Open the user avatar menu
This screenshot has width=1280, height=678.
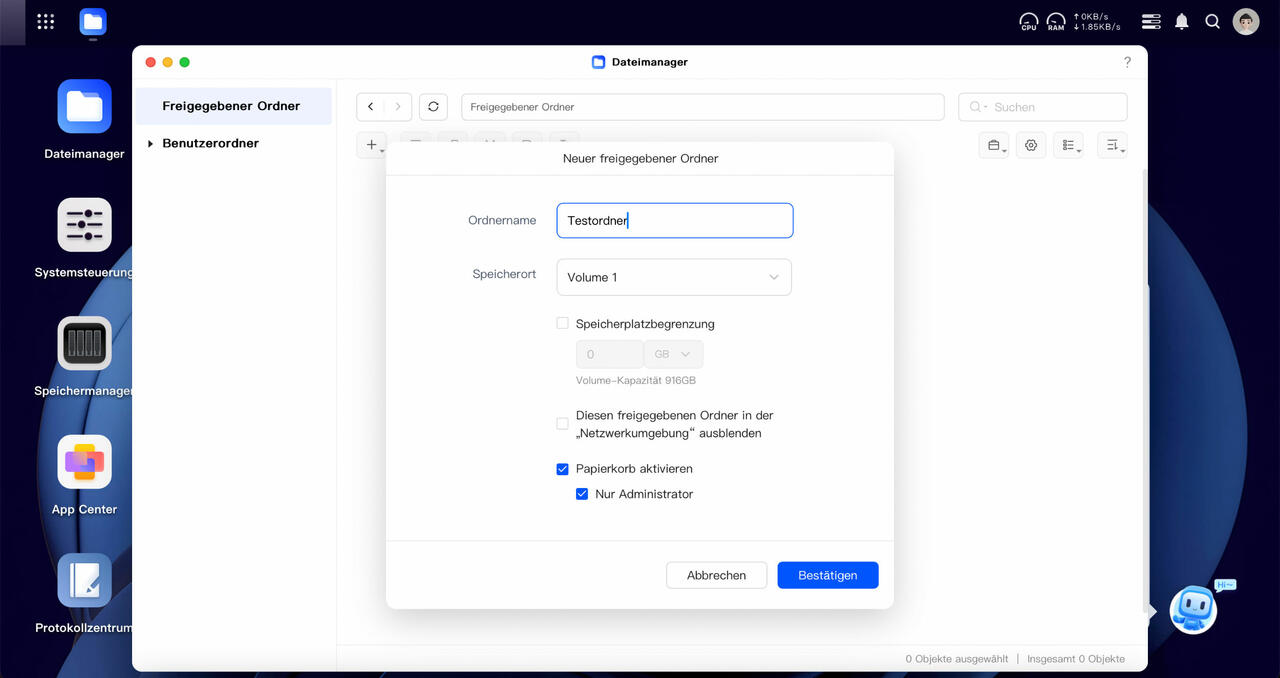pos(1246,21)
